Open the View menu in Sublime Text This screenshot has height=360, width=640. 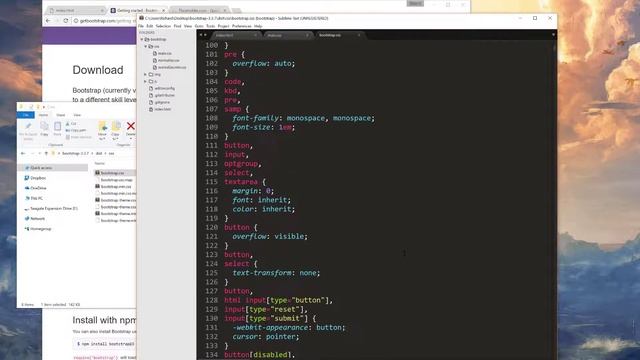(x=188, y=26)
